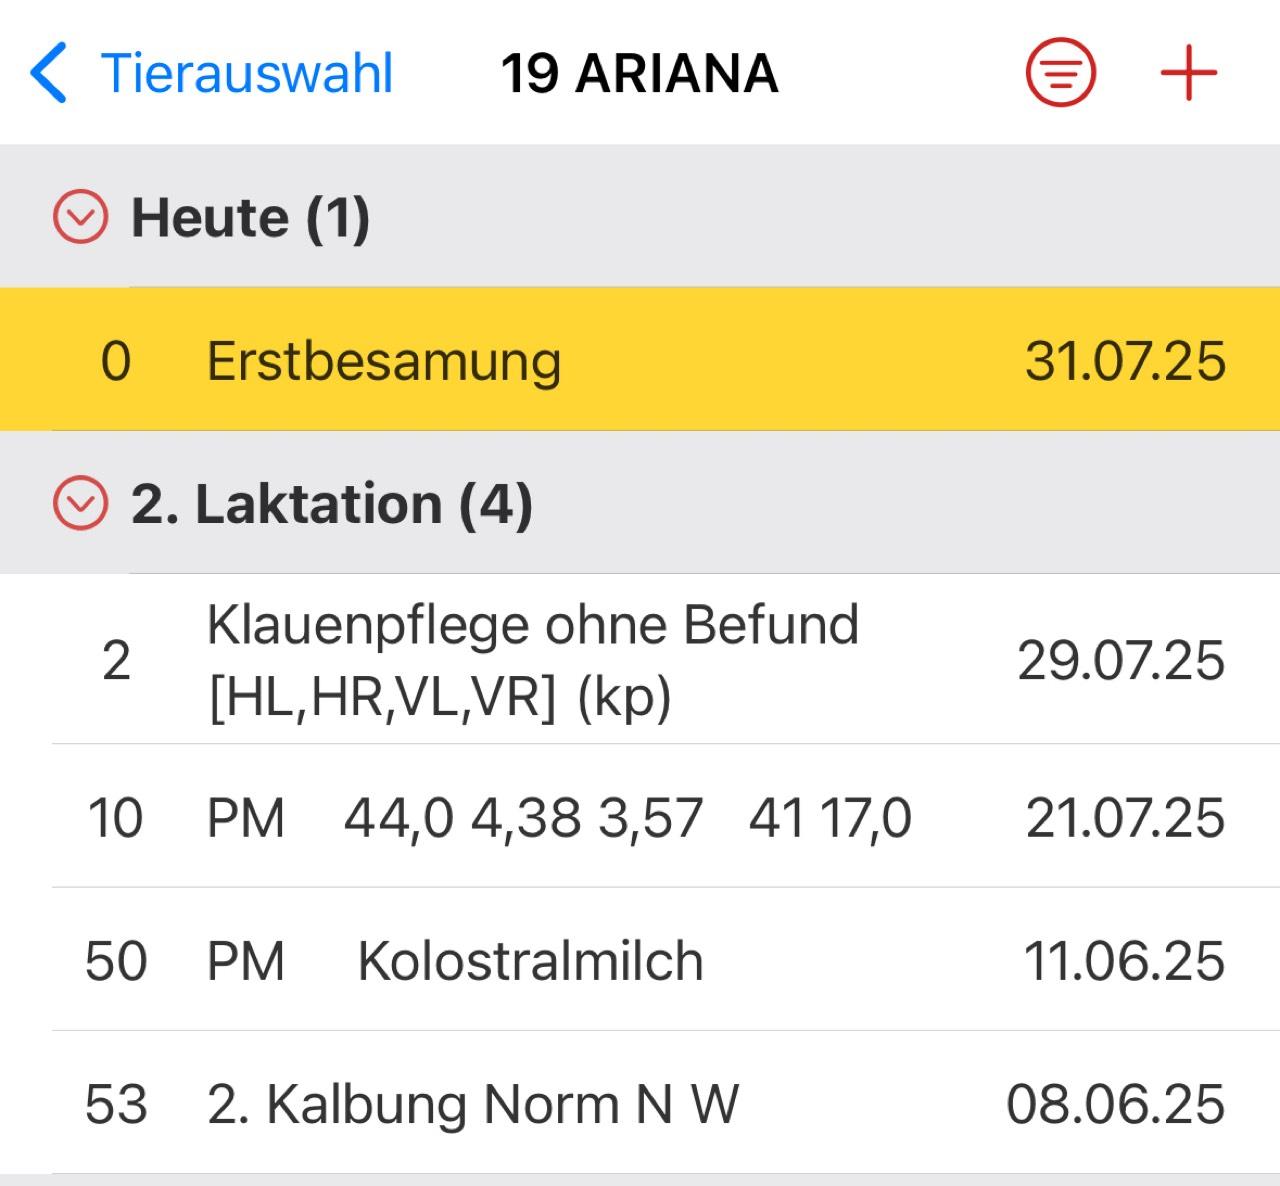The width and height of the screenshot is (1280, 1186).
Task: Tap the 2. Laktation (4) header text
Action: click(x=331, y=504)
